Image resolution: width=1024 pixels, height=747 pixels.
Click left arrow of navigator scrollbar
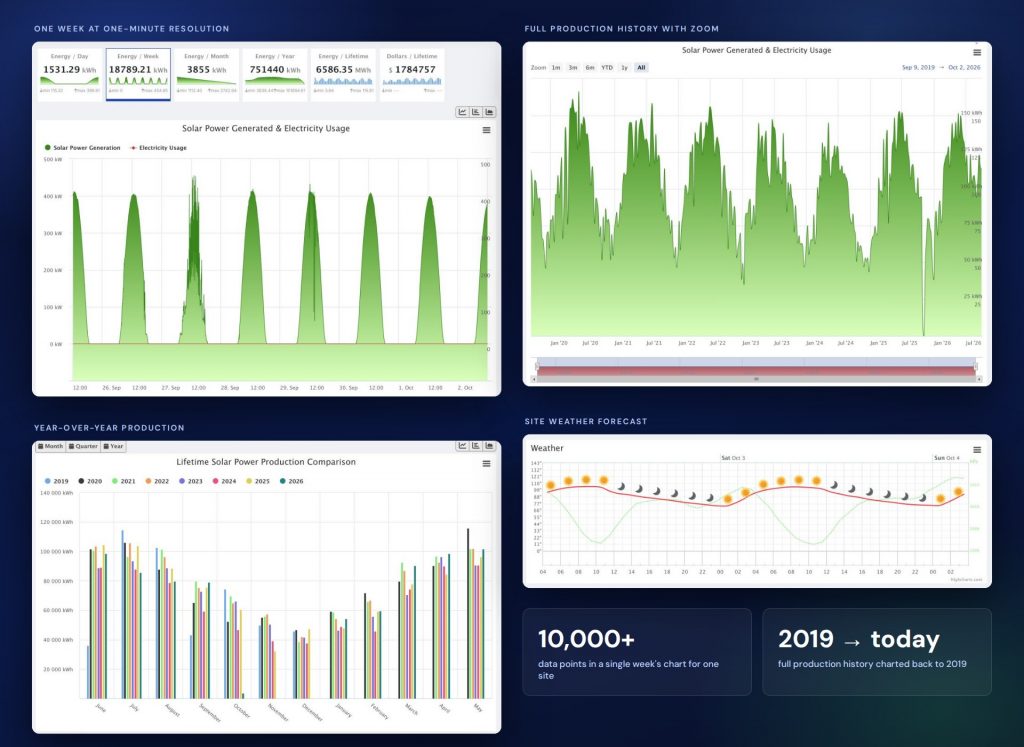(x=535, y=379)
